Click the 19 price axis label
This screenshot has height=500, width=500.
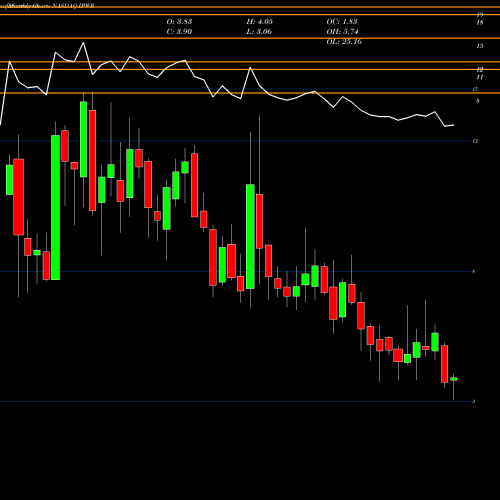pos(480,15)
